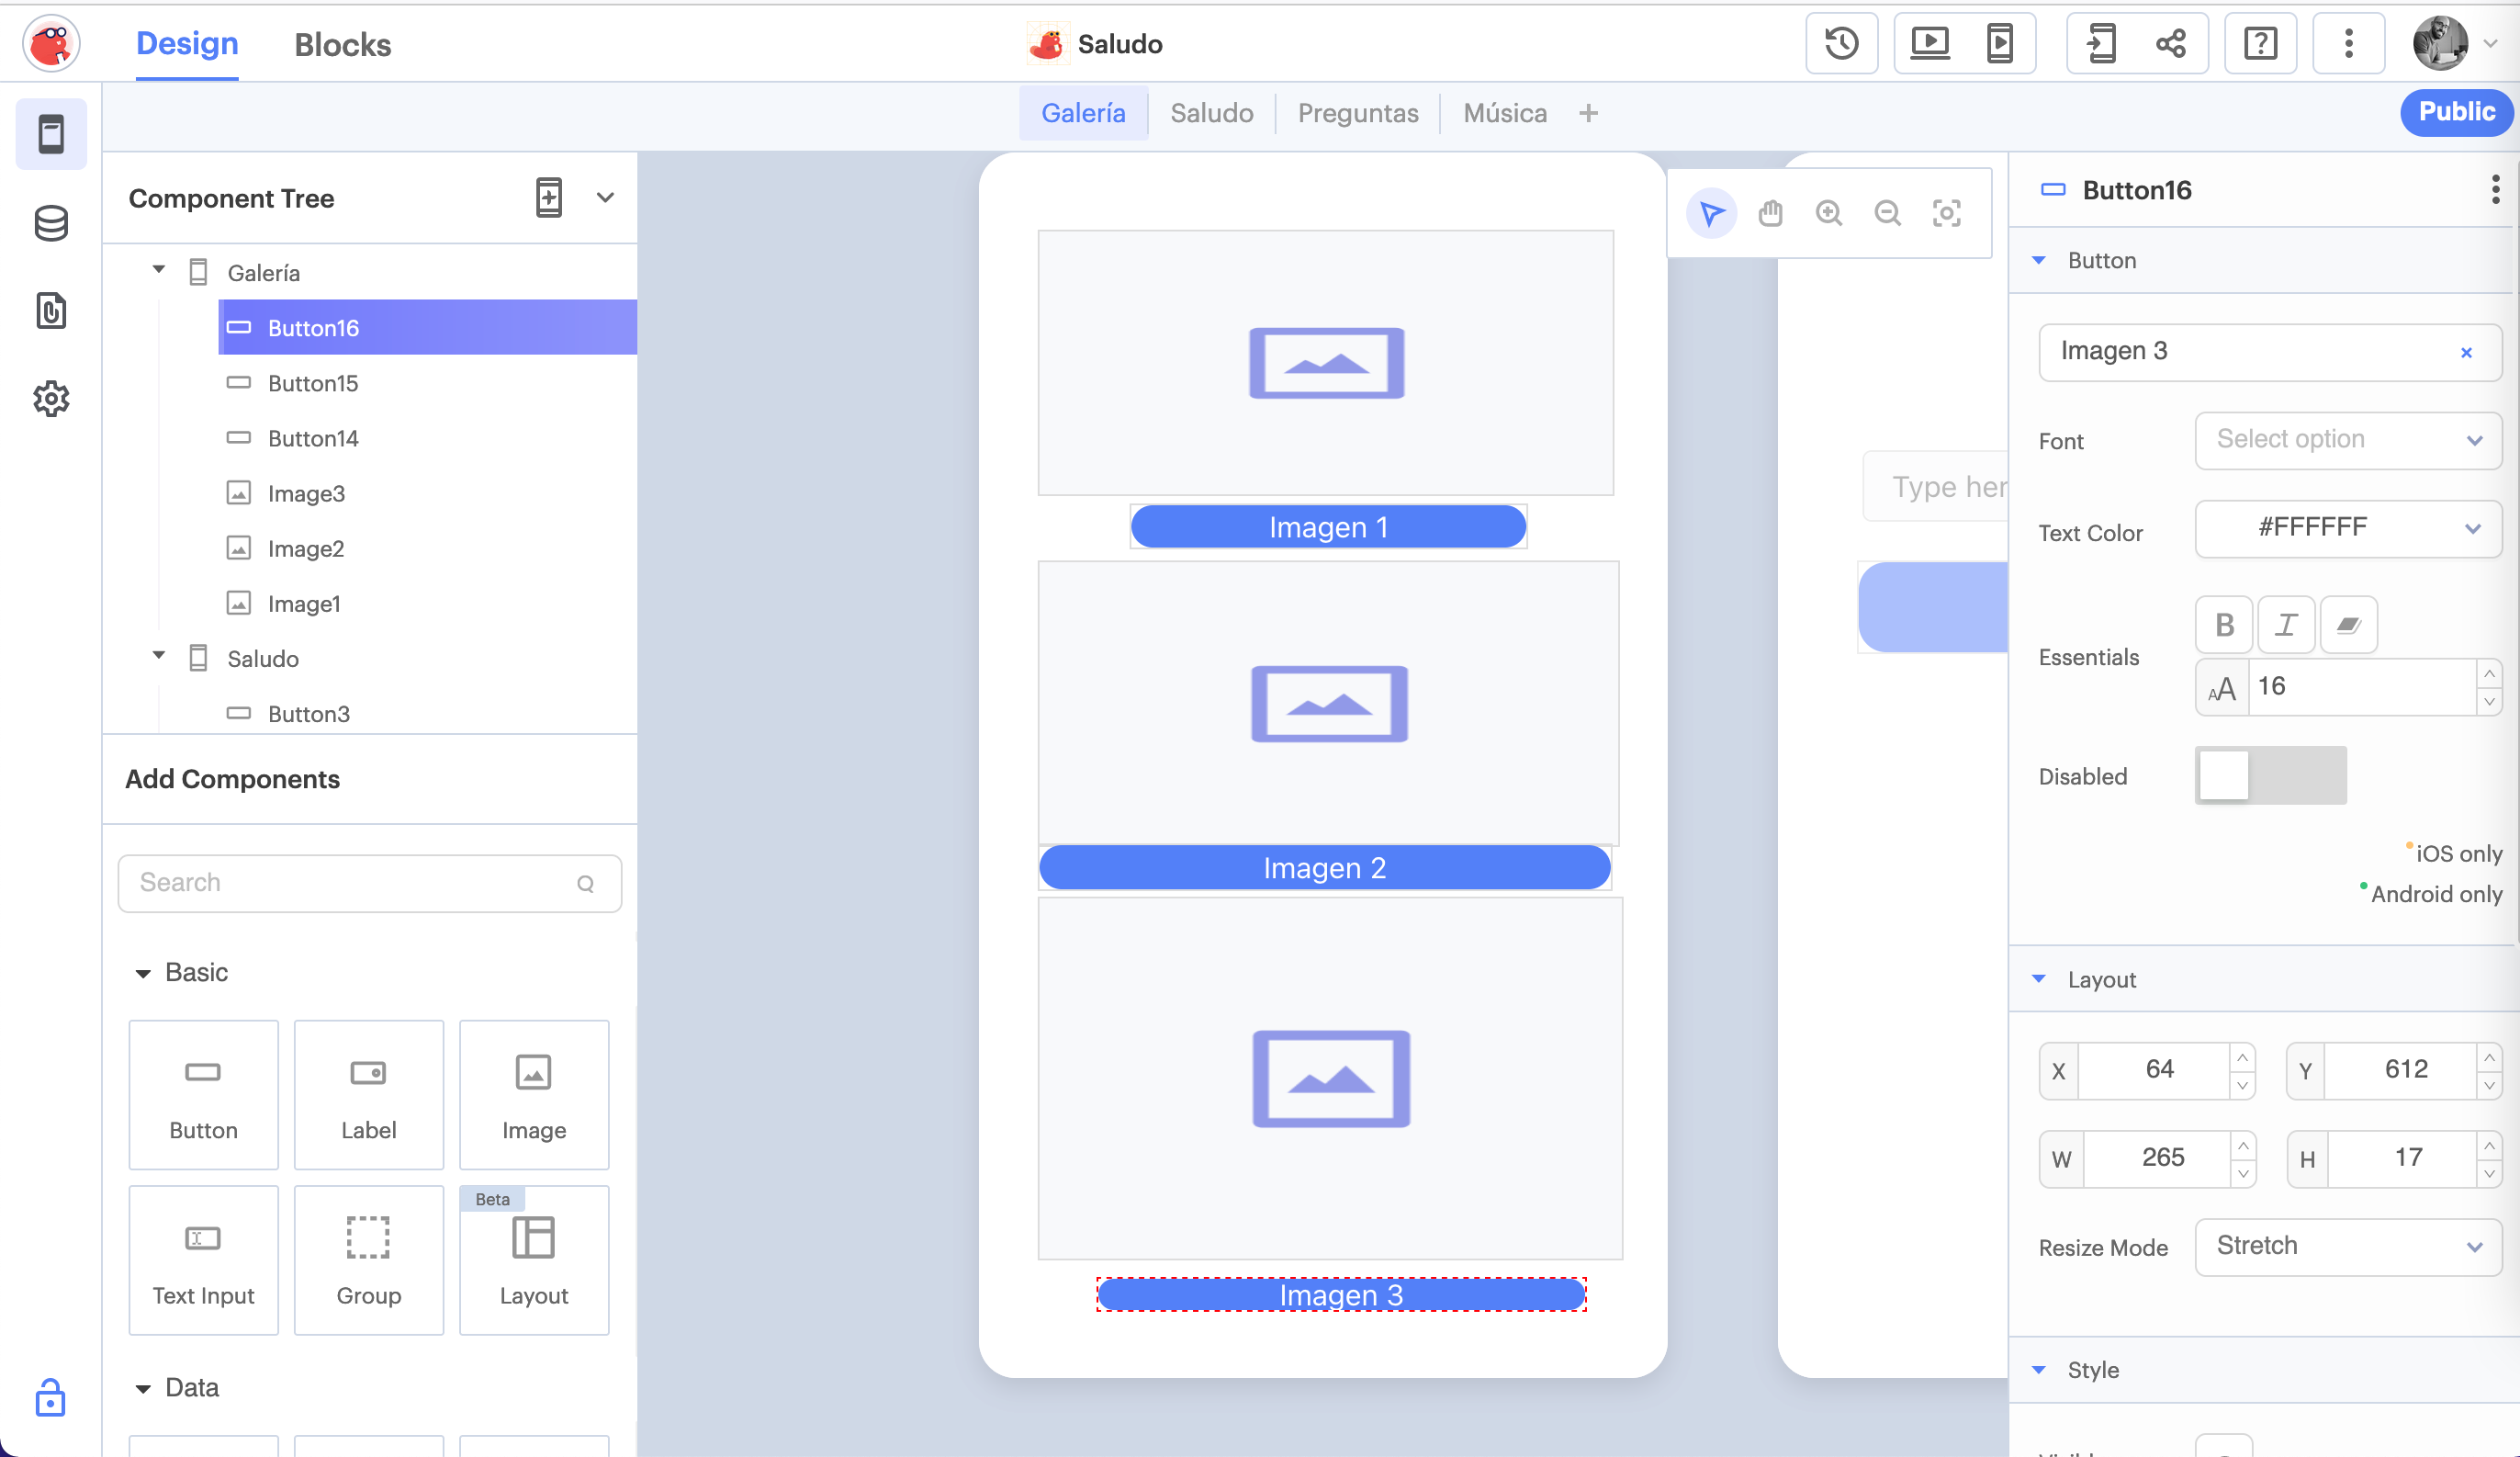Open the settings gear in sidebar
Screen dimensions: 2520x1457
pos(51,399)
